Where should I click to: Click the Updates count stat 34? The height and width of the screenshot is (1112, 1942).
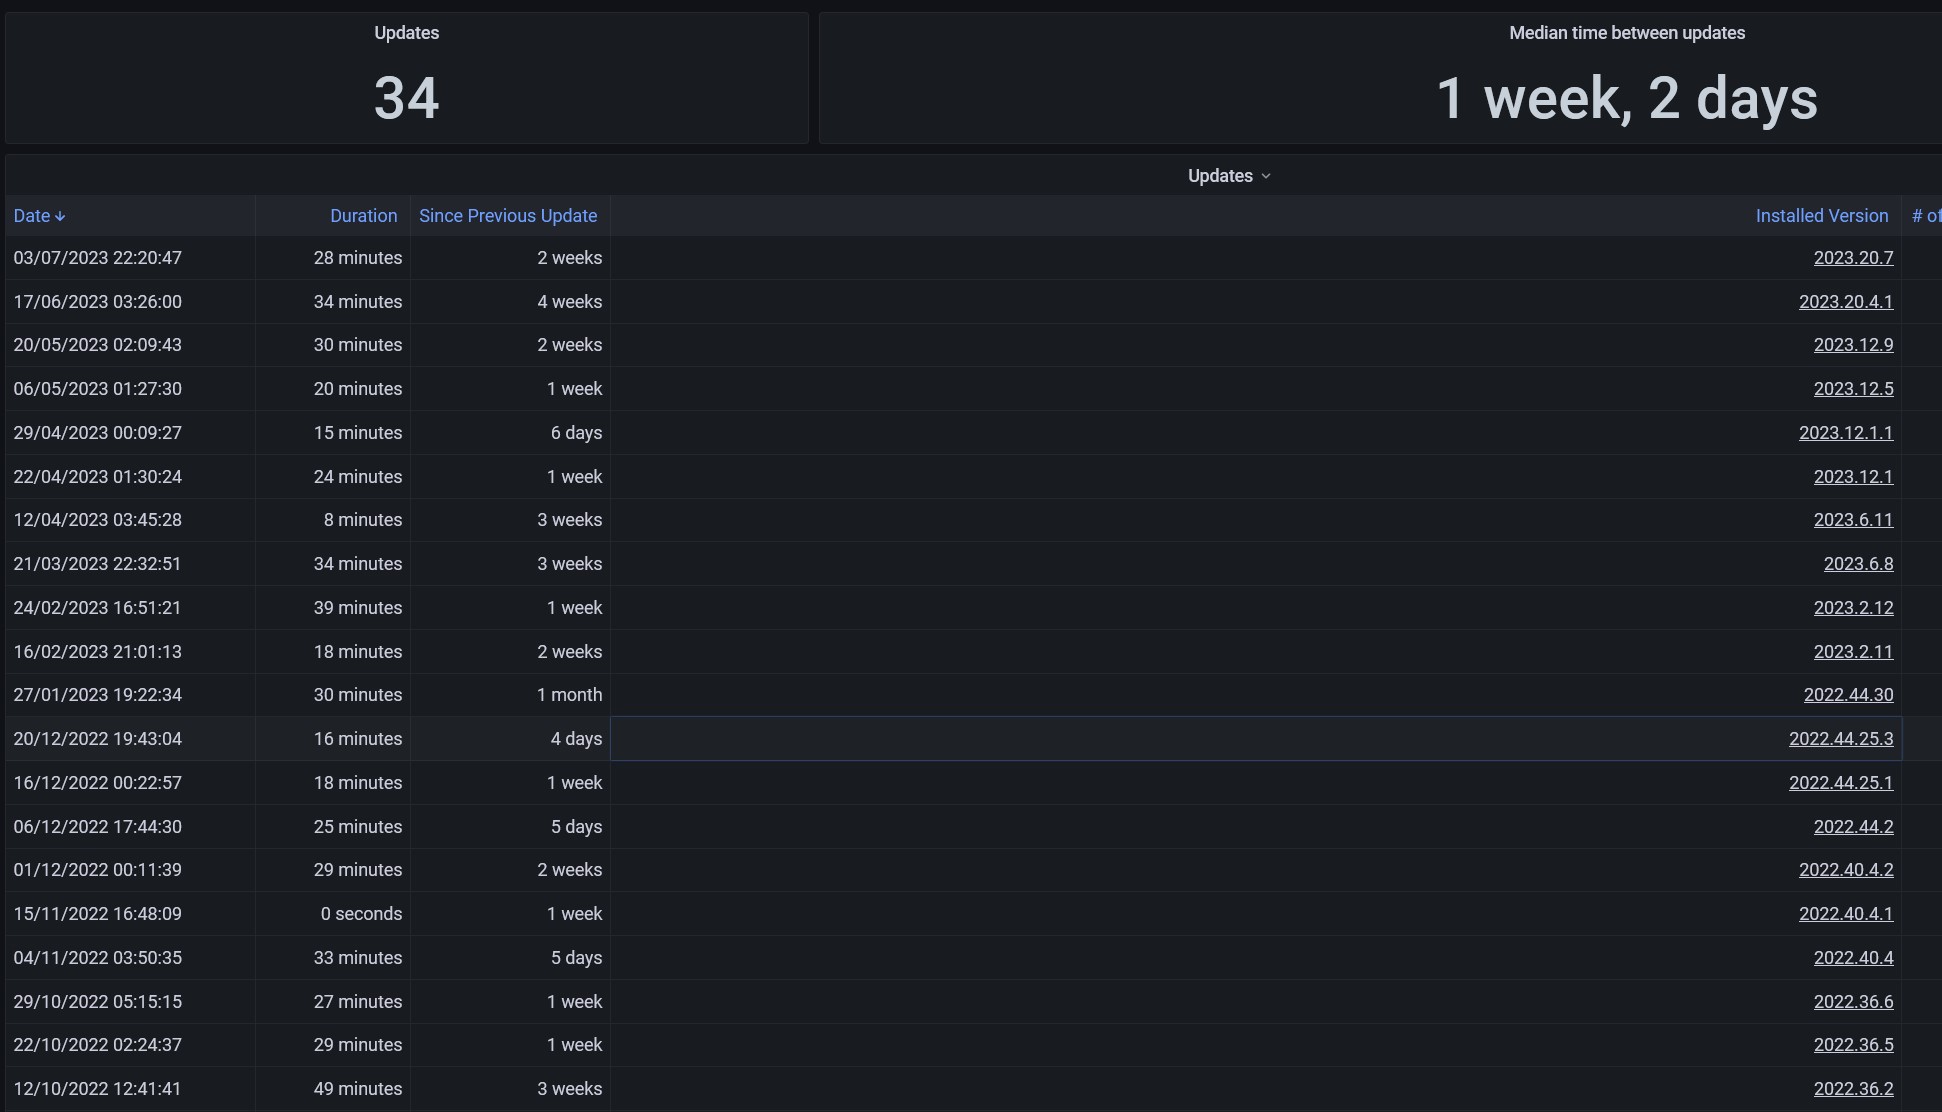(406, 99)
